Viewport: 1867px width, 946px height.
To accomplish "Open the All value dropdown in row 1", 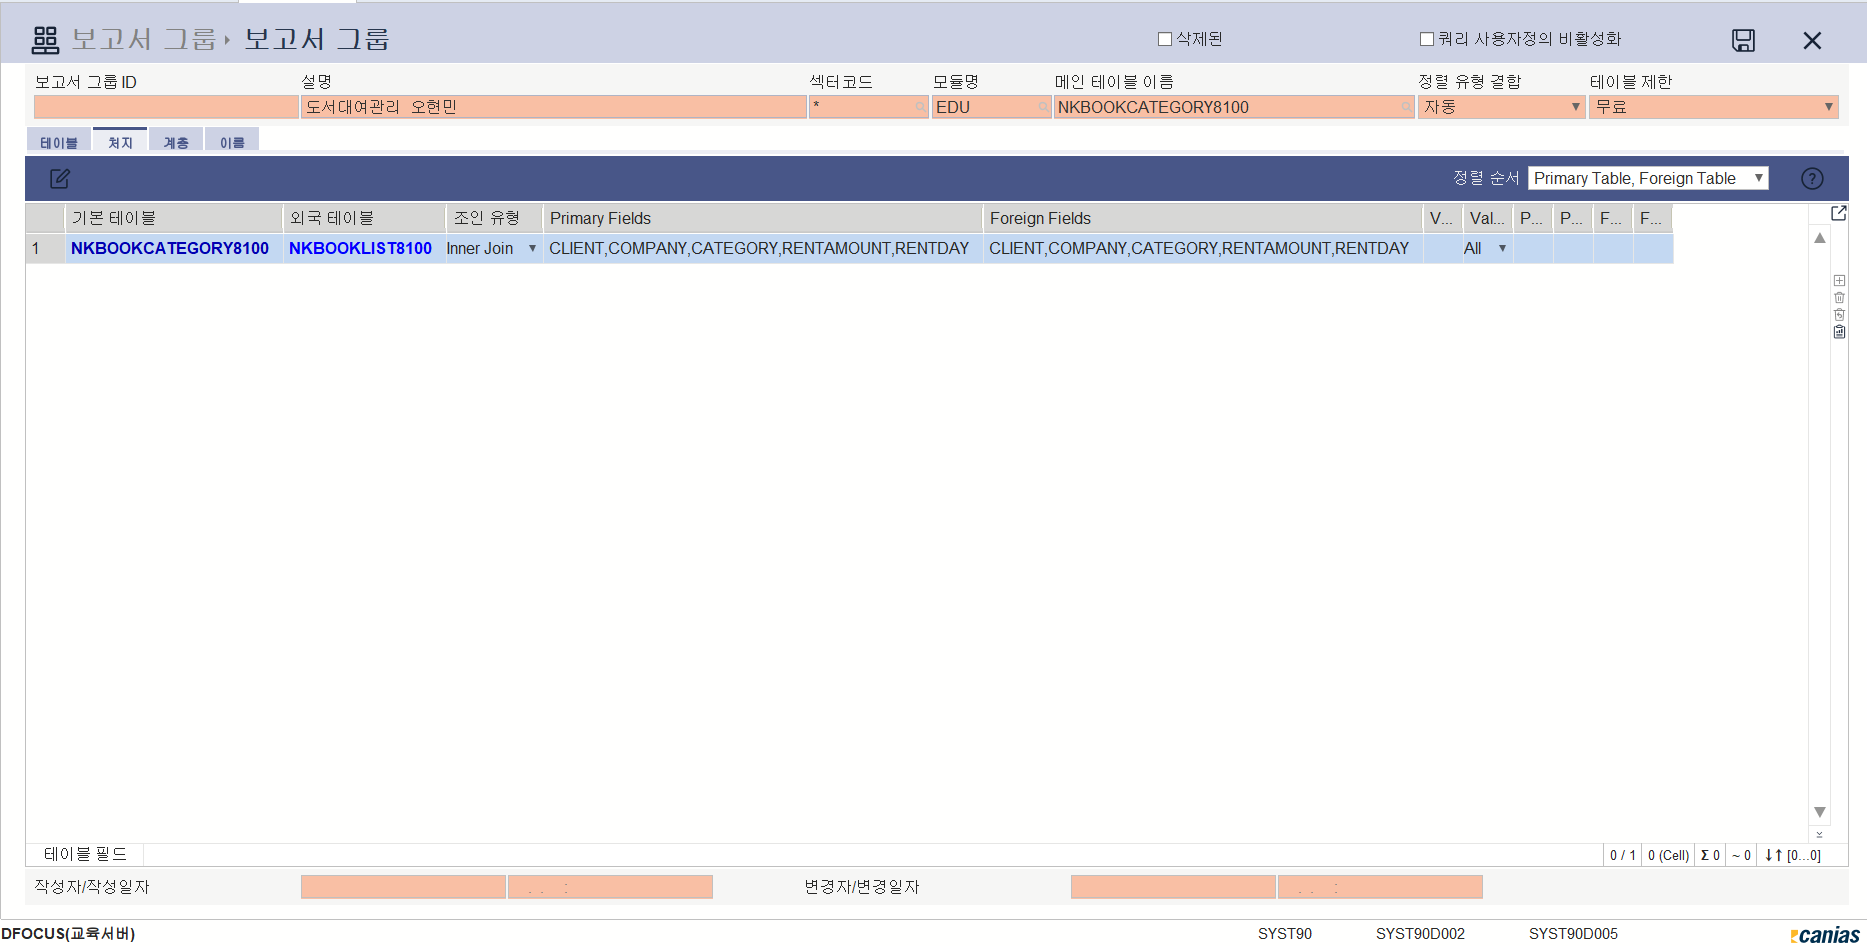I will (x=1502, y=249).
